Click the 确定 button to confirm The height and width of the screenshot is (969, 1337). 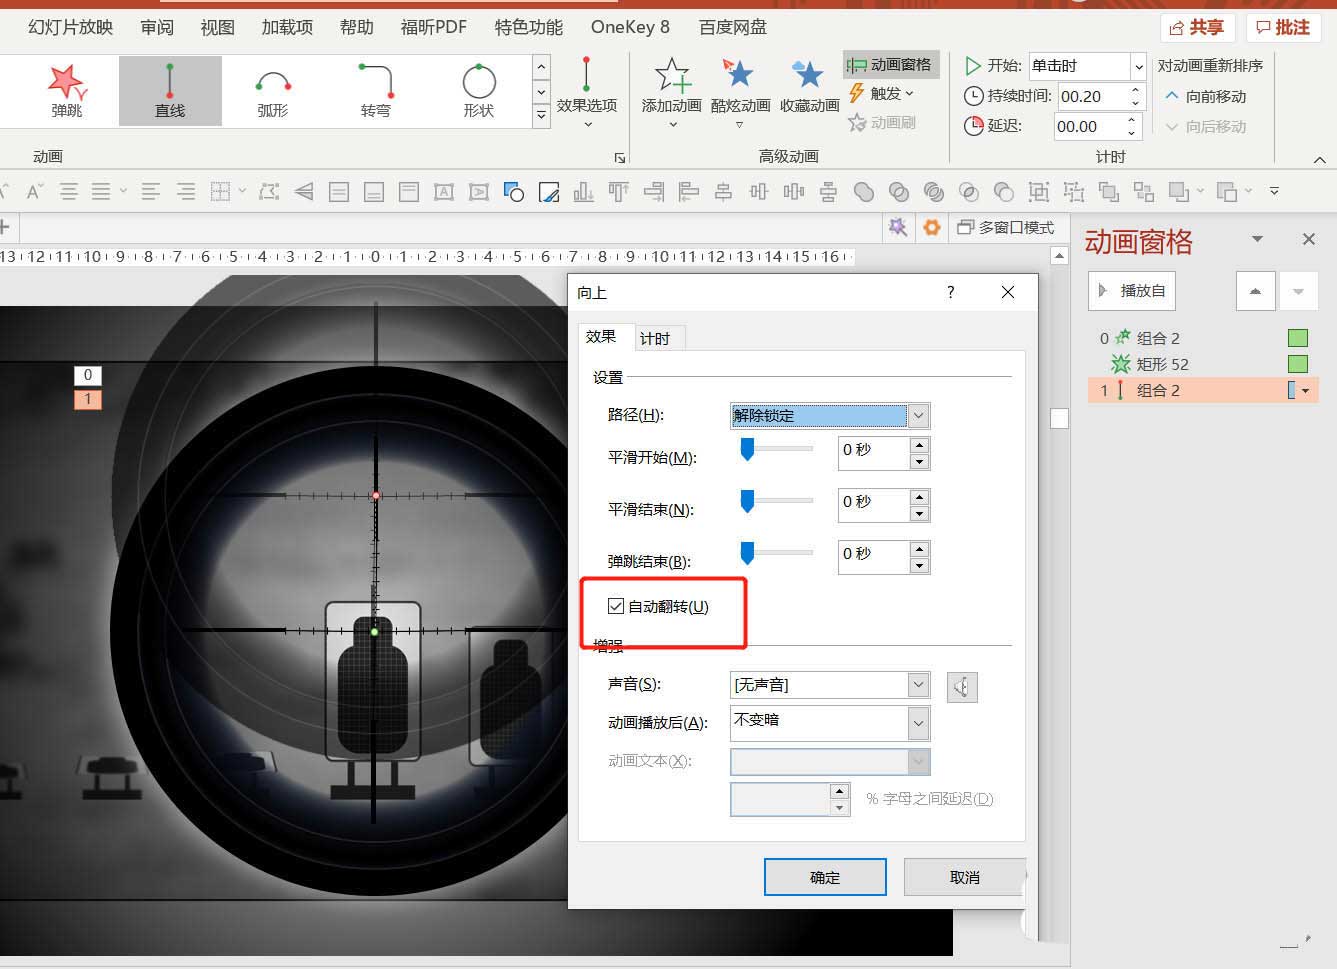click(824, 876)
